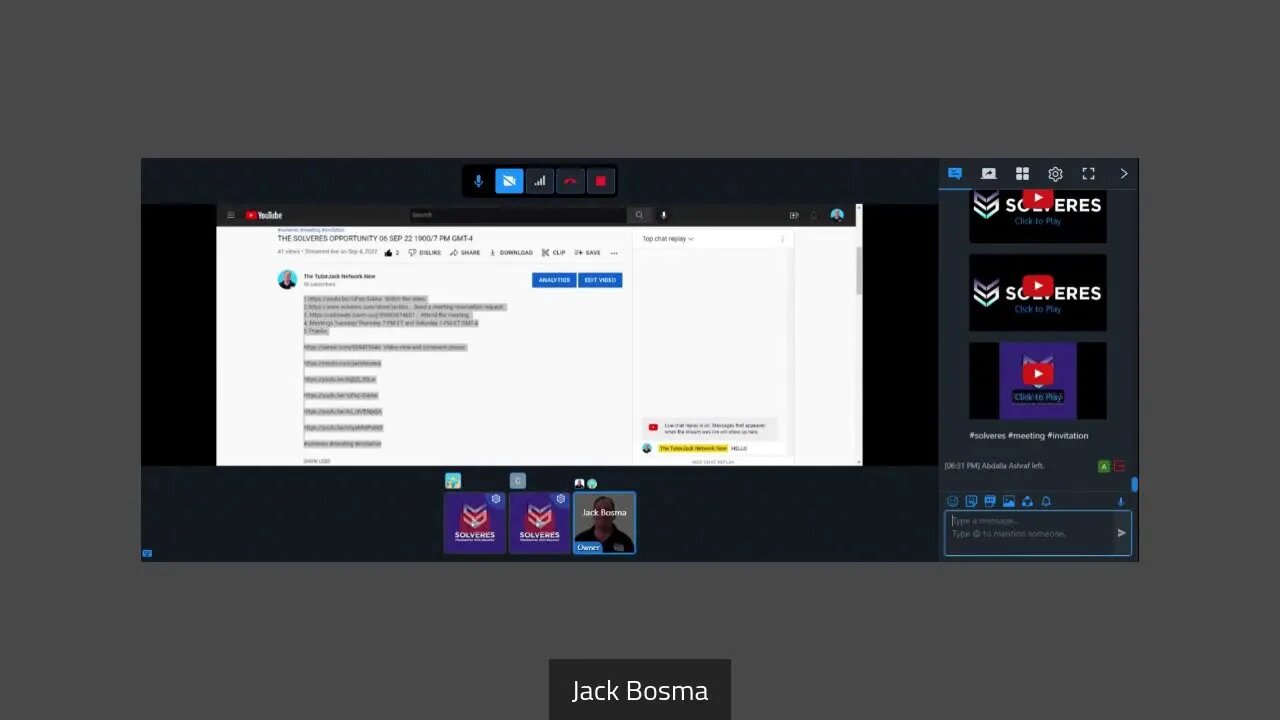Open YouTube create video icon
The height and width of the screenshot is (720, 1280).
pyautogui.click(x=794, y=215)
